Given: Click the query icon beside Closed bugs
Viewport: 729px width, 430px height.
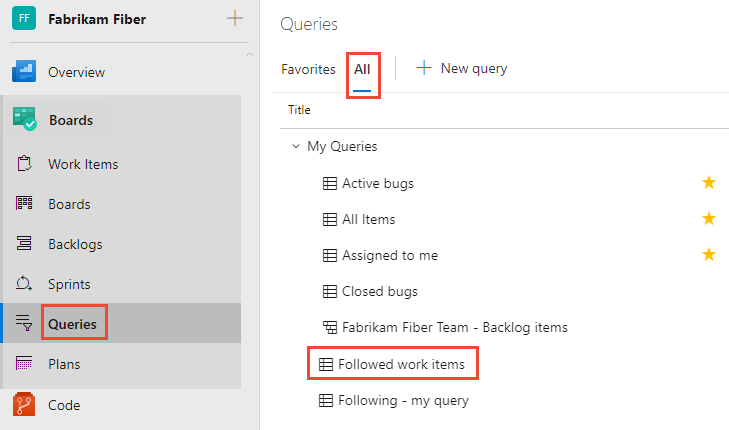Looking at the screenshot, I should 330,291.
